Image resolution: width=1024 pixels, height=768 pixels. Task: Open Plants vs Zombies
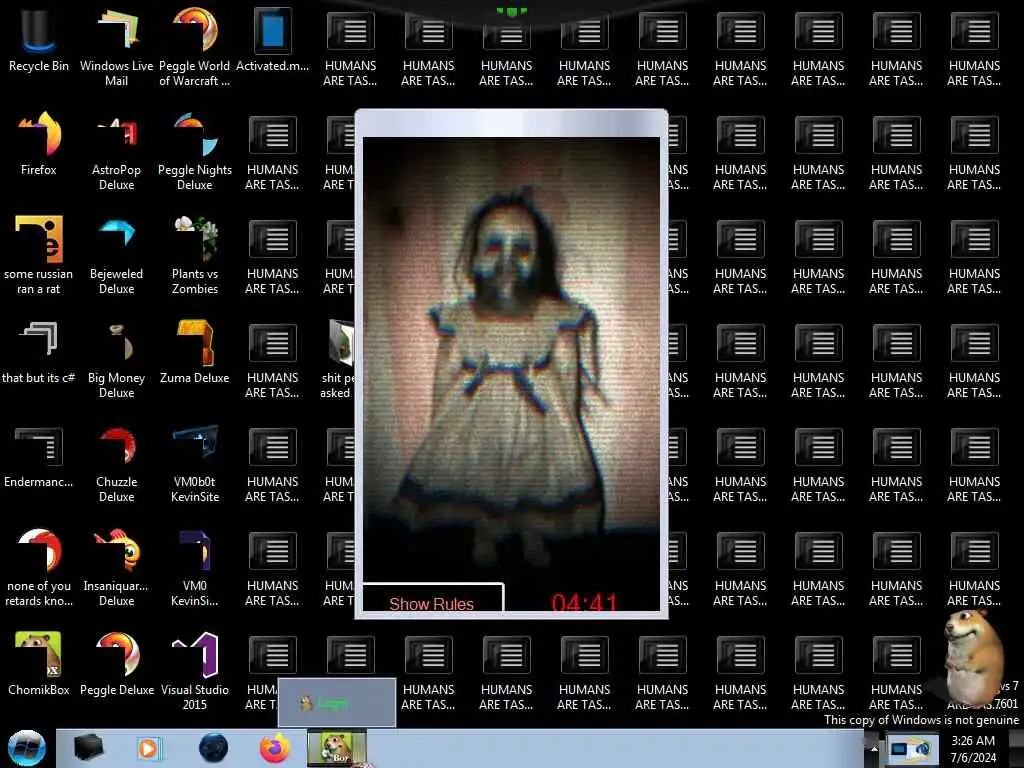click(x=195, y=255)
